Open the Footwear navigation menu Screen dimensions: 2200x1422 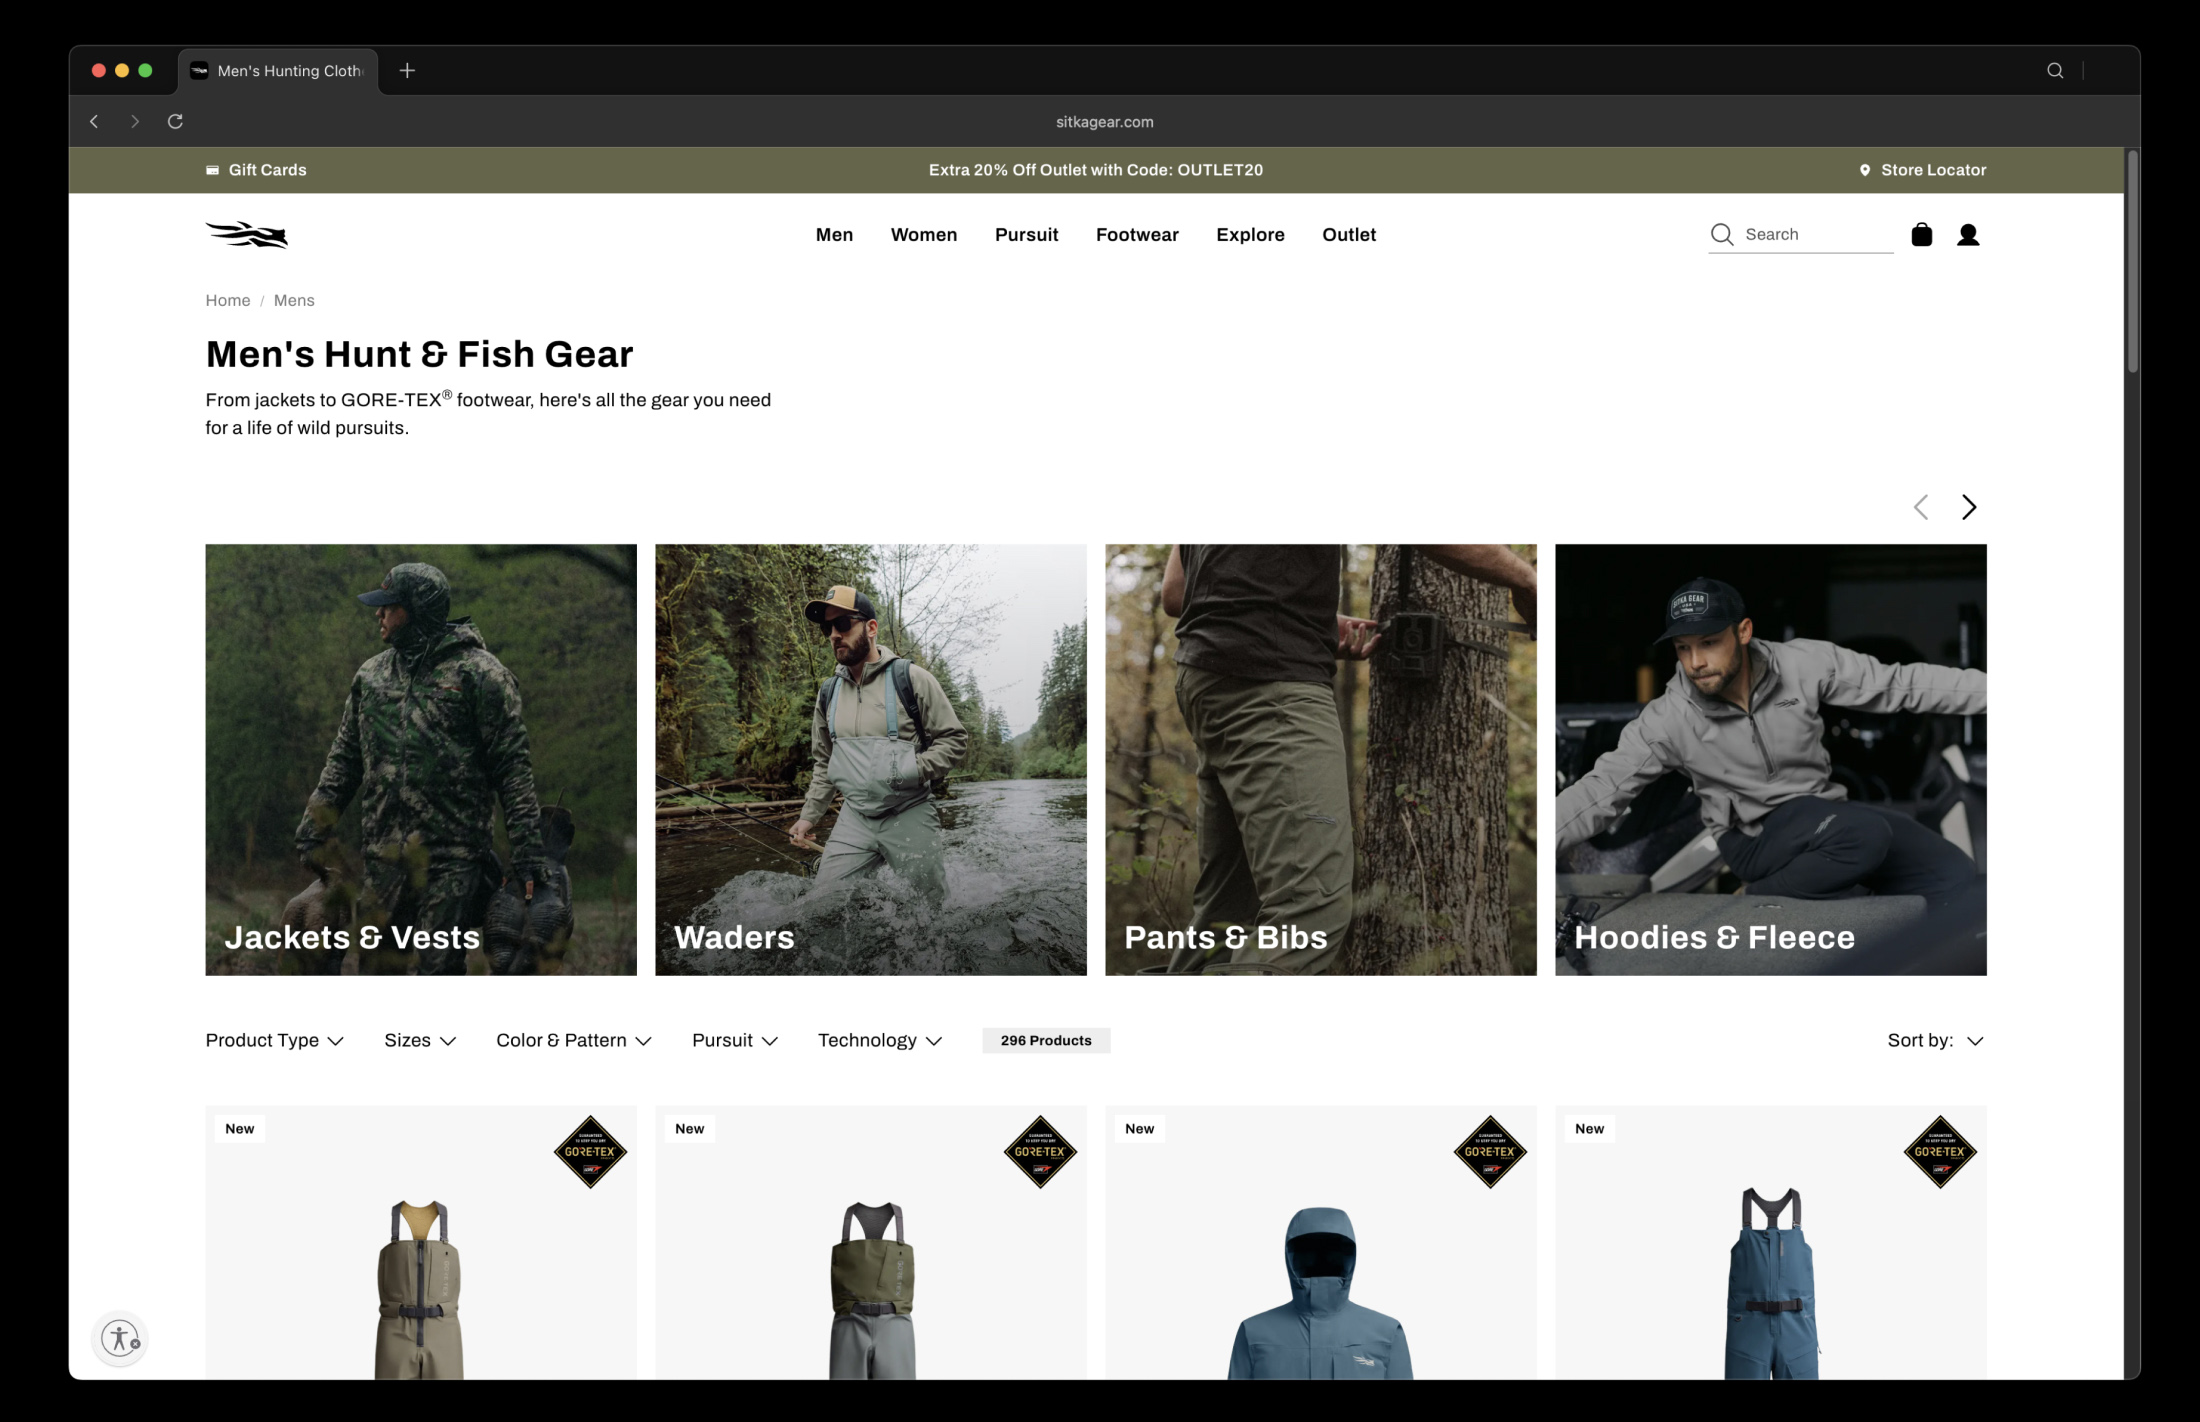(1137, 235)
